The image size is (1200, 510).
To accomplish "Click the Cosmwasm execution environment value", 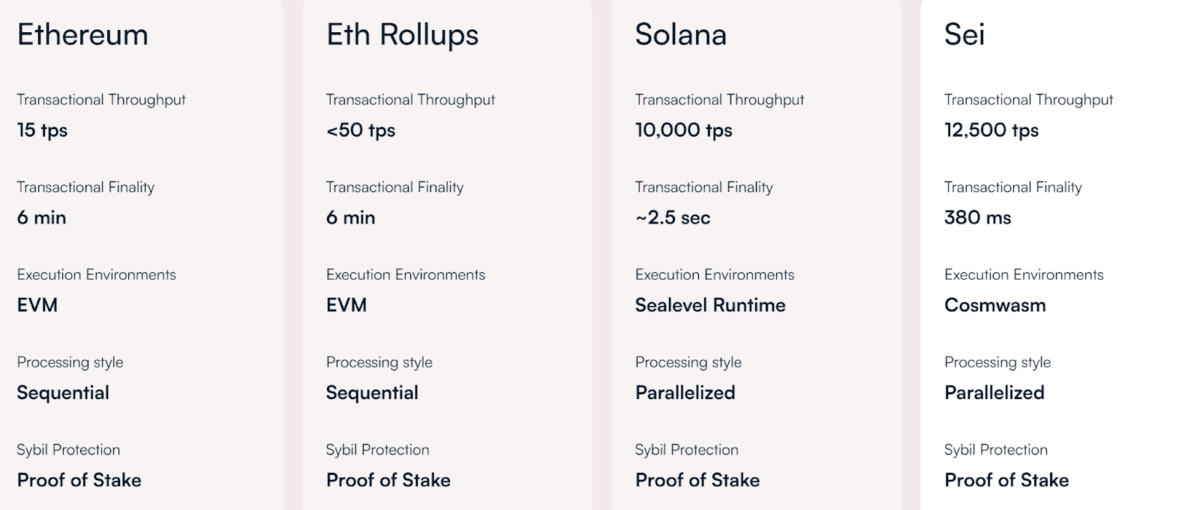I will tap(994, 306).
